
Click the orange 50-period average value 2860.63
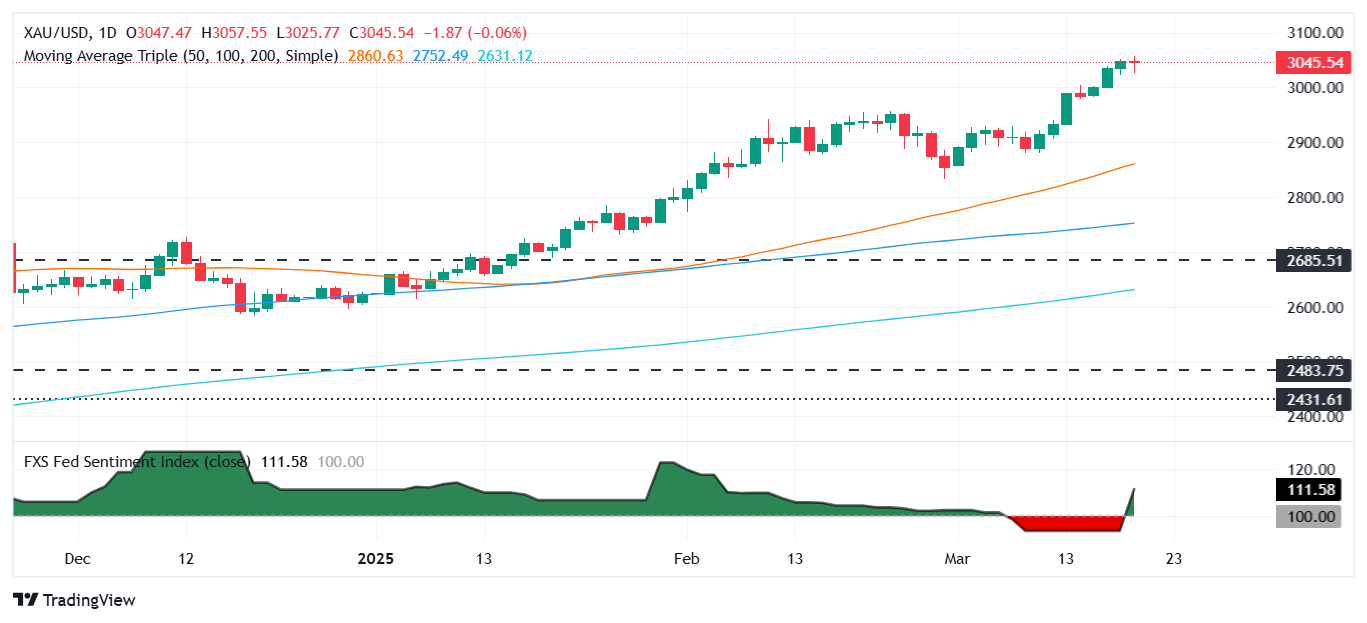coord(375,56)
